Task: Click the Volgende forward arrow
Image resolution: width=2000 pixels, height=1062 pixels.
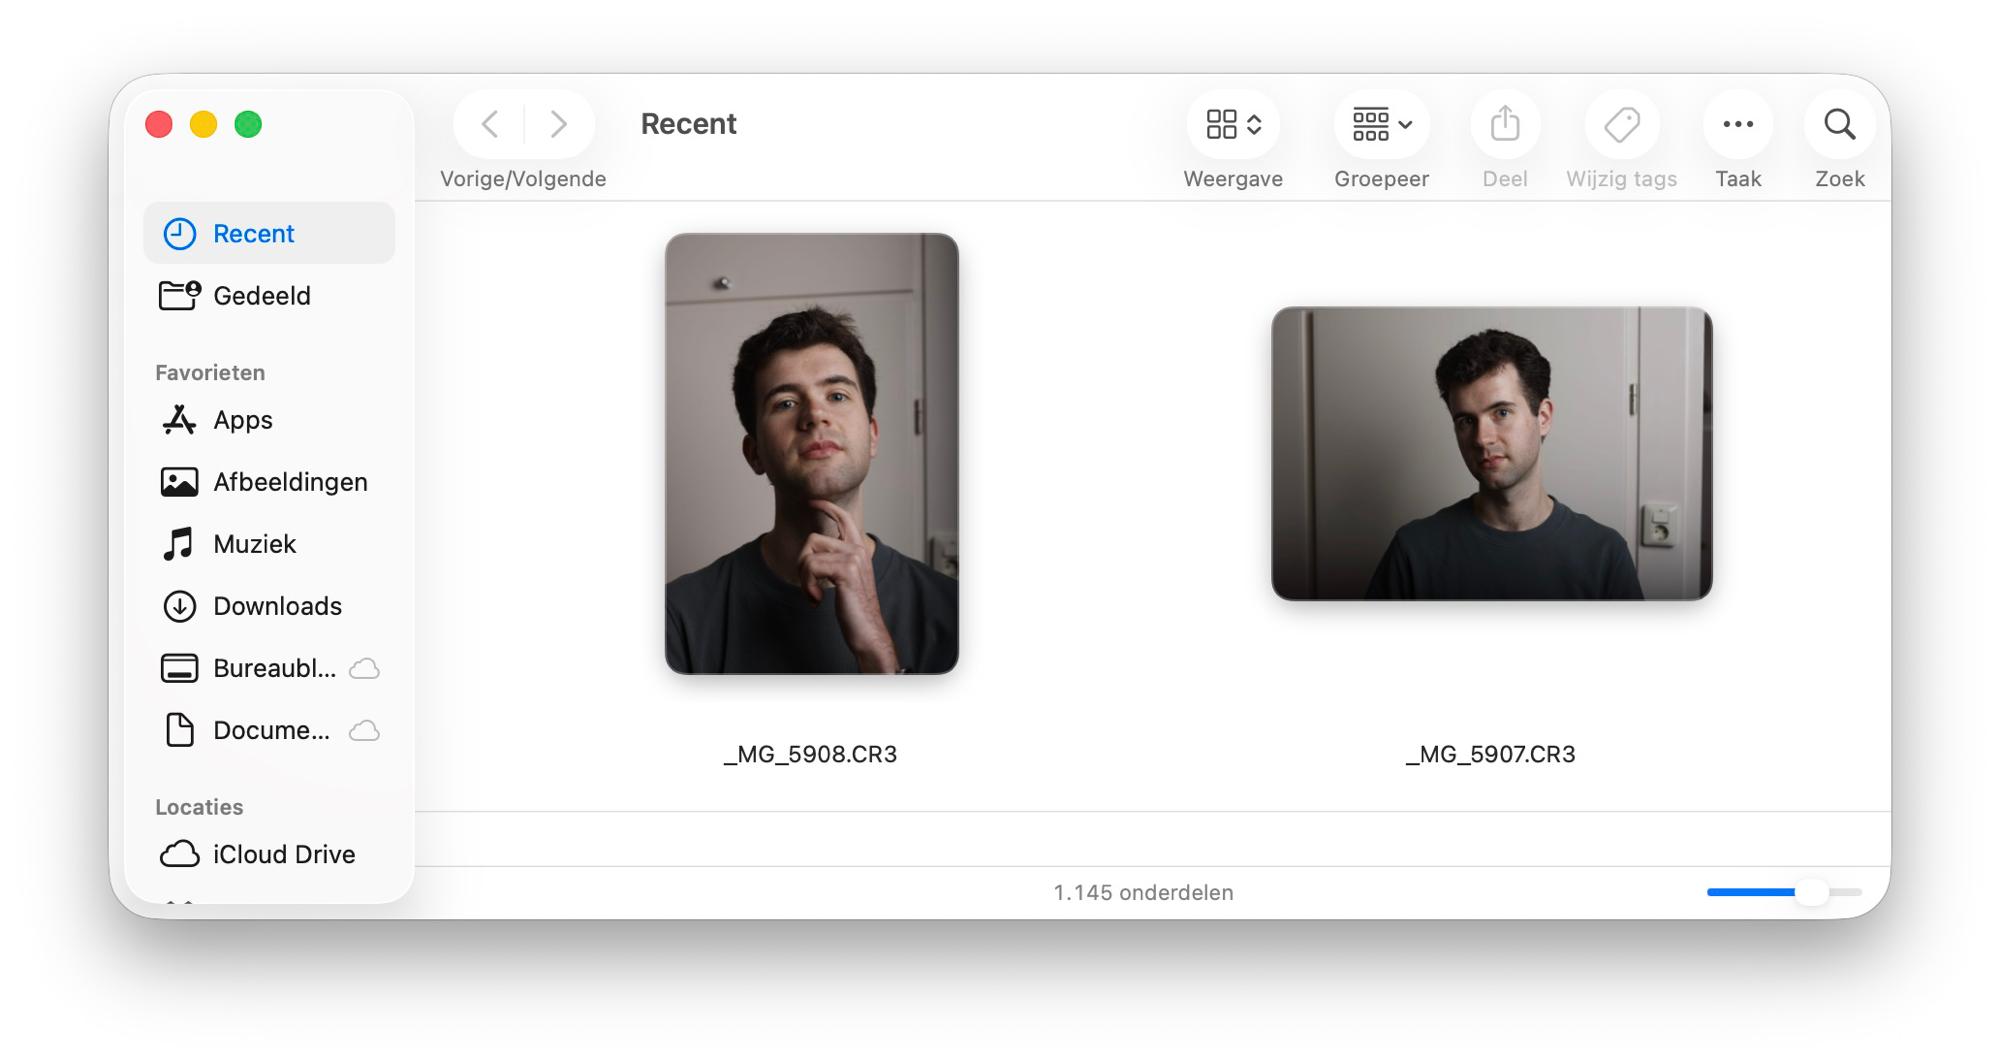Action: (558, 123)
